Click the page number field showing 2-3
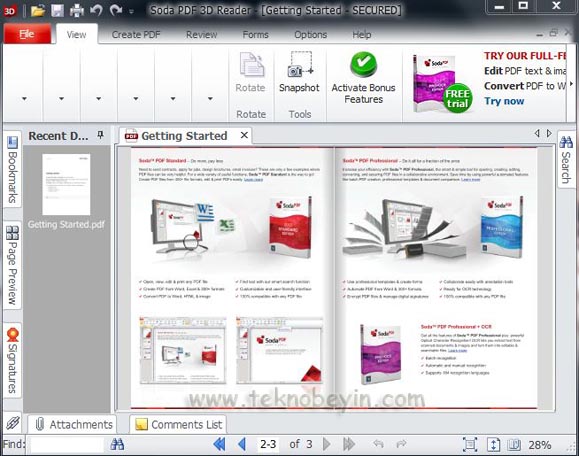This screenshot has width=579, height=456. pyautogui.click(x=268, y=444)
